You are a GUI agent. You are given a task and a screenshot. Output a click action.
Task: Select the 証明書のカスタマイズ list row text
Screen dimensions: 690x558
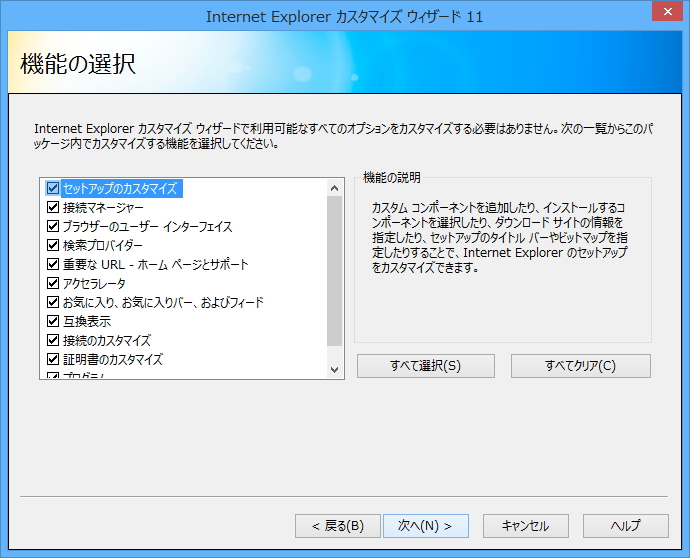coord(113,359)
